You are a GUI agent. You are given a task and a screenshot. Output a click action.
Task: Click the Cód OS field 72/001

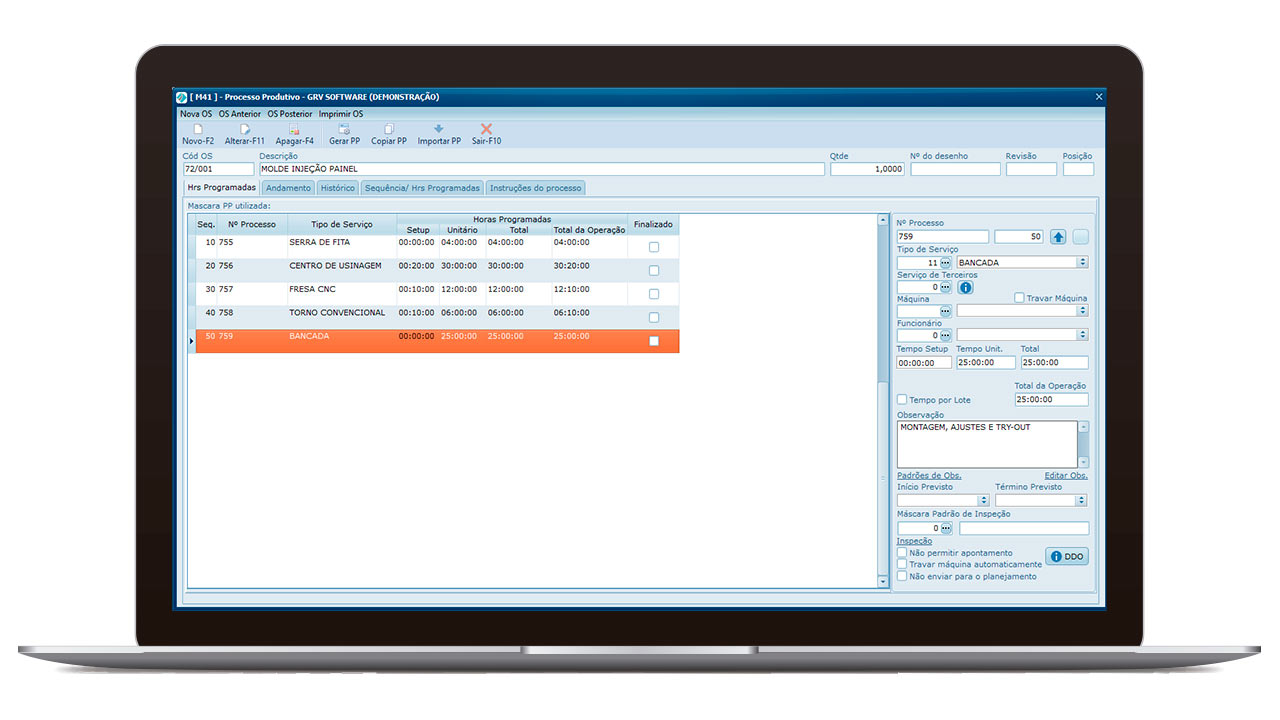[x=218, y=169]
